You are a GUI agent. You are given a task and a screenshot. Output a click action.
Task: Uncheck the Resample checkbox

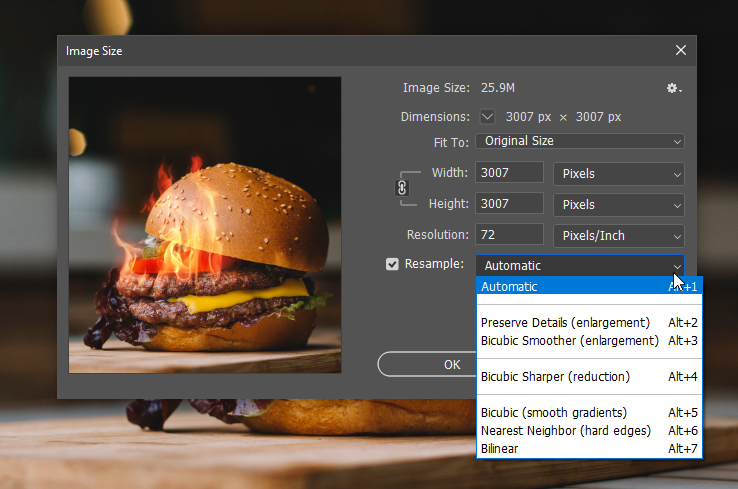pos(392,264)
